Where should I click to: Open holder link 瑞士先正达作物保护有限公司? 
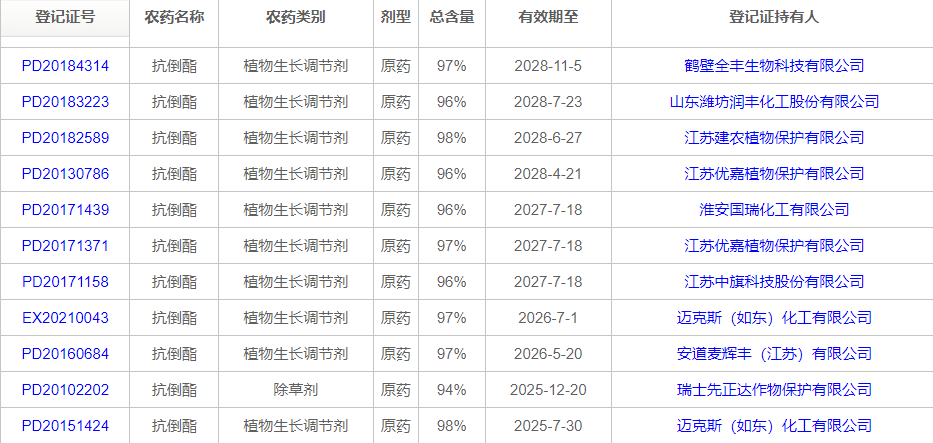tap(774, 390)
